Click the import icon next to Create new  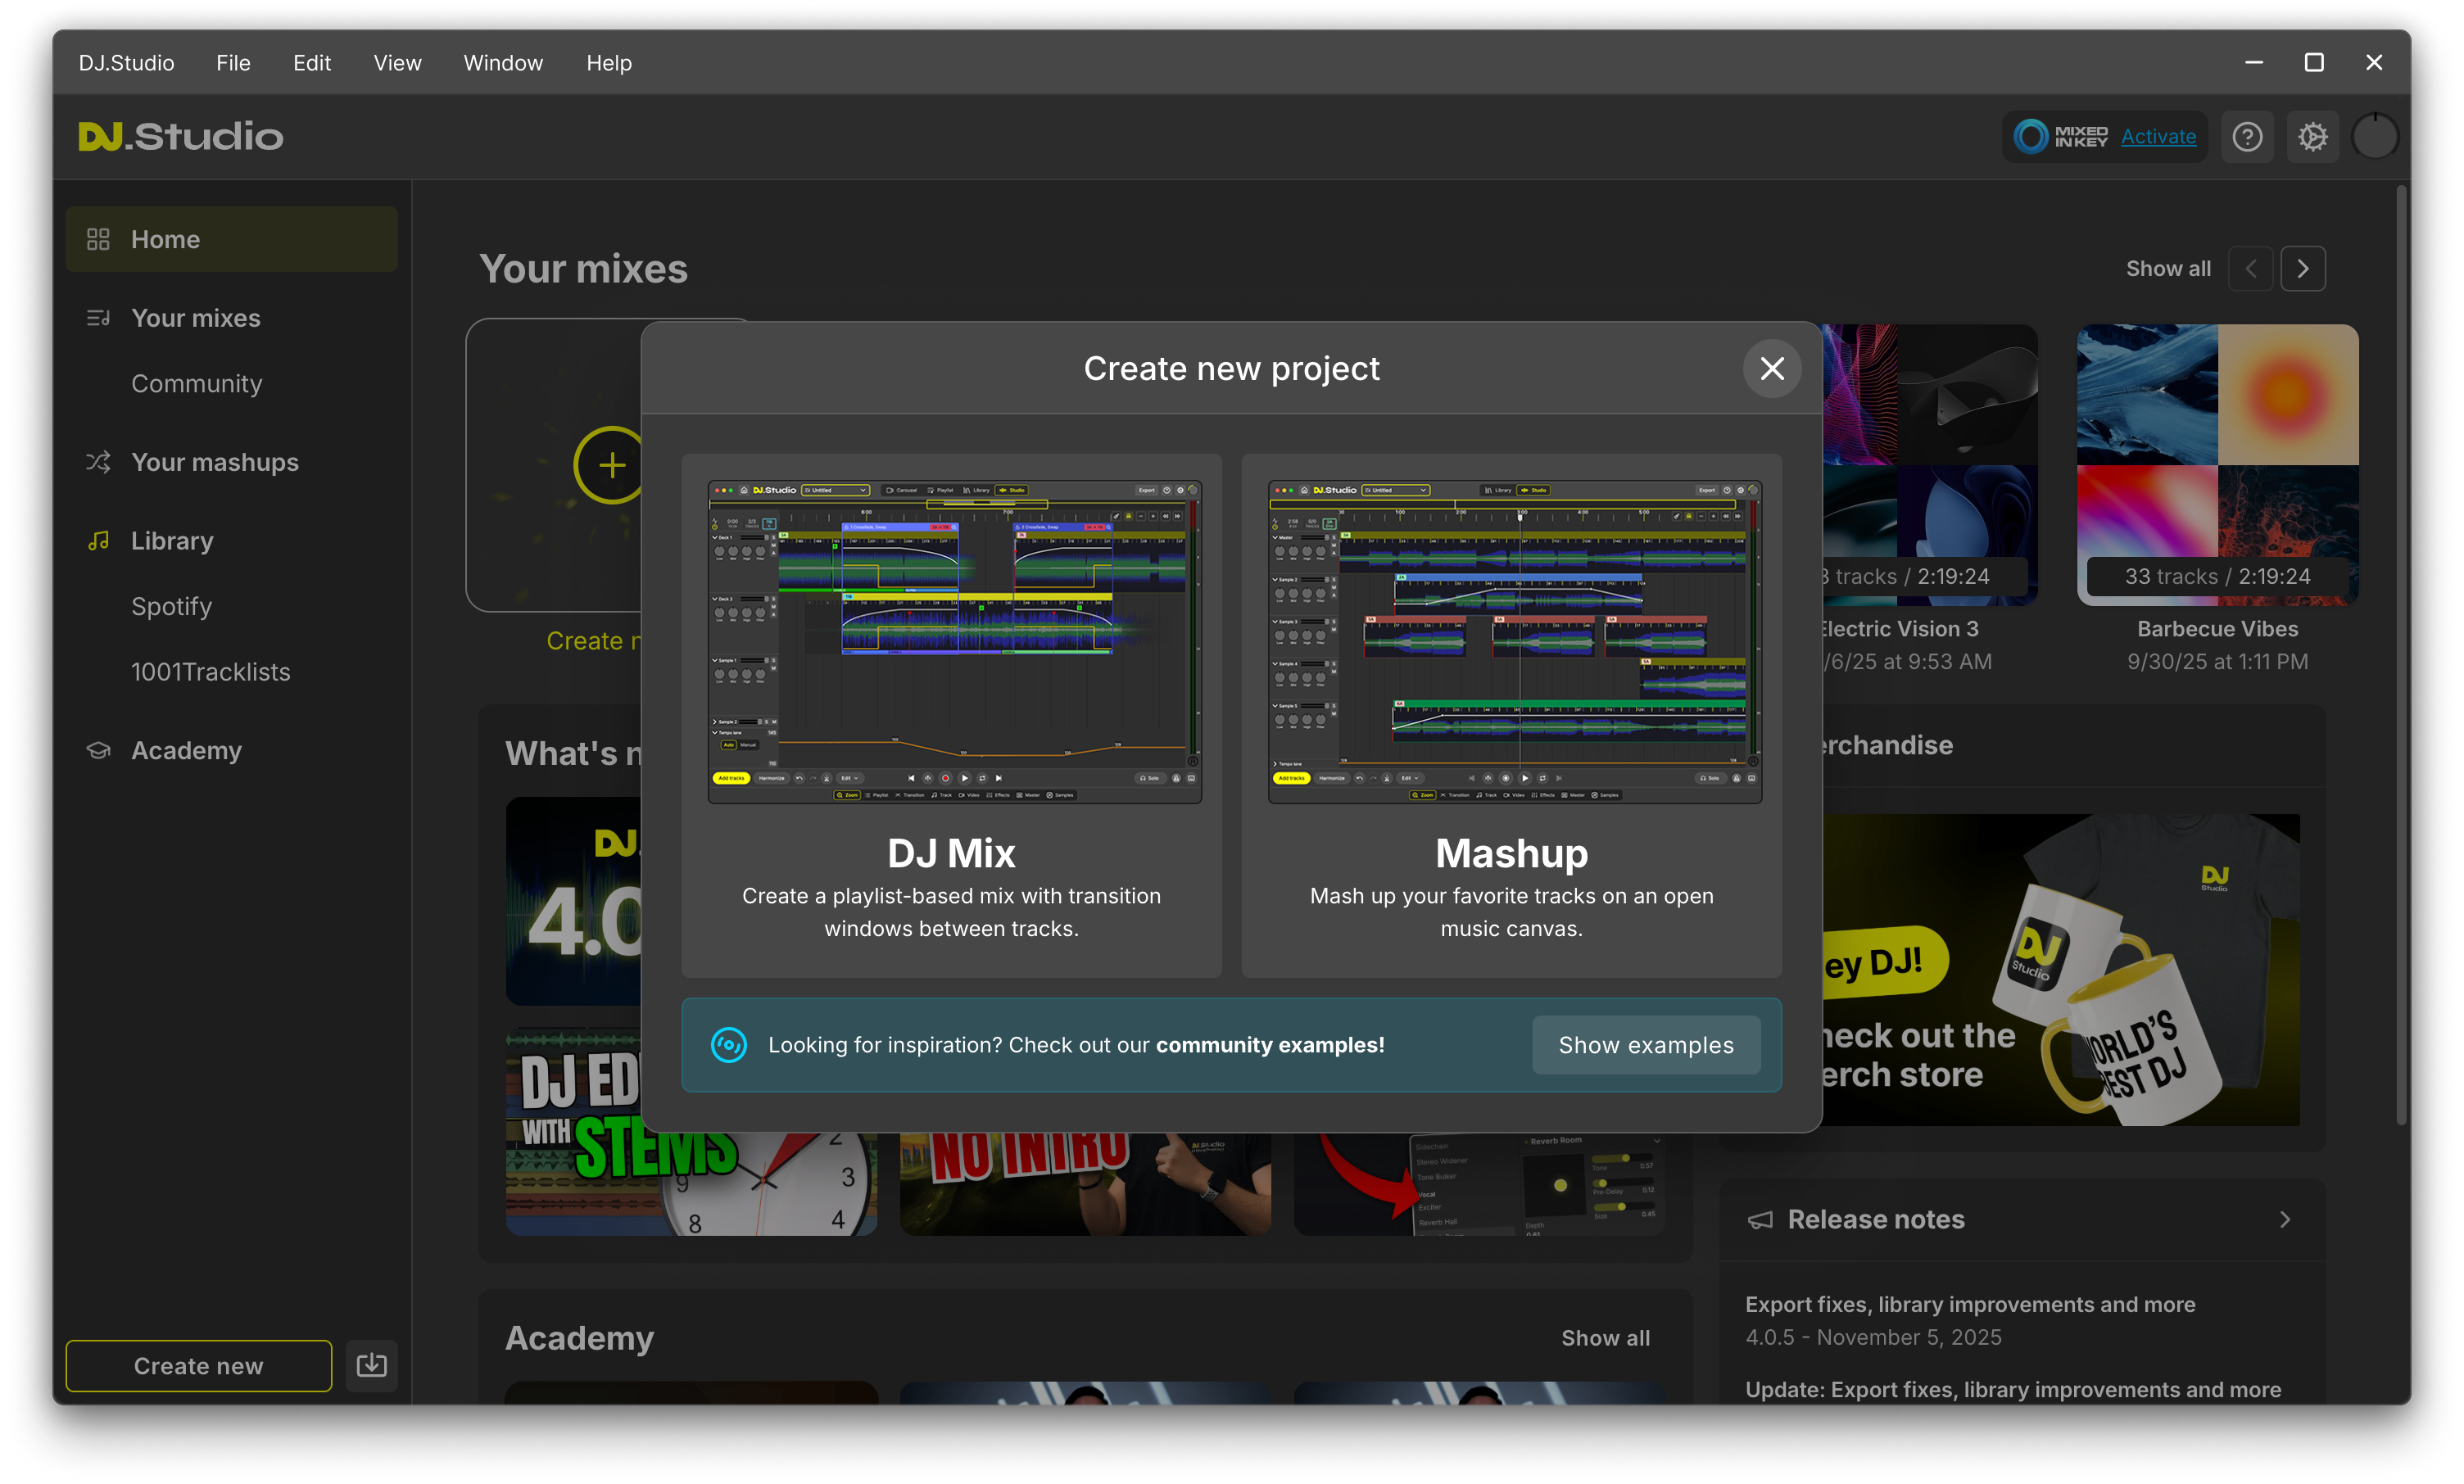(371, 1365)
